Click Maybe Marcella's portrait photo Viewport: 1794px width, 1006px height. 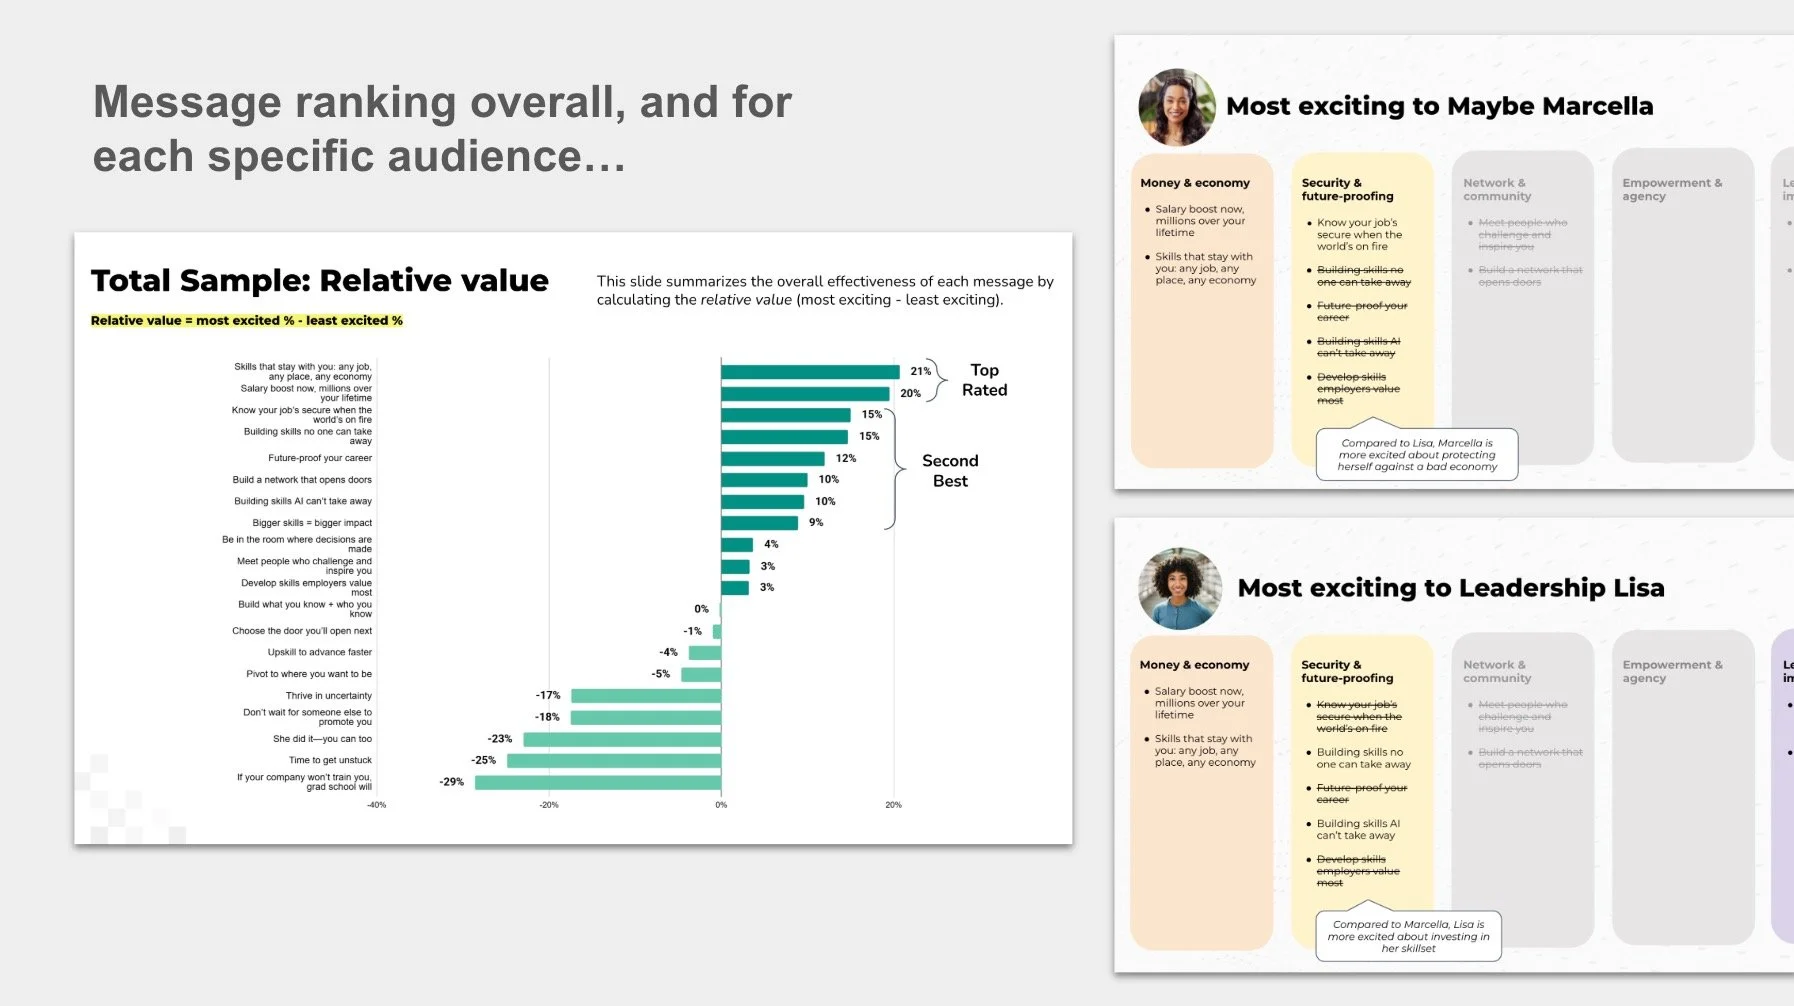coord(1178,107)
